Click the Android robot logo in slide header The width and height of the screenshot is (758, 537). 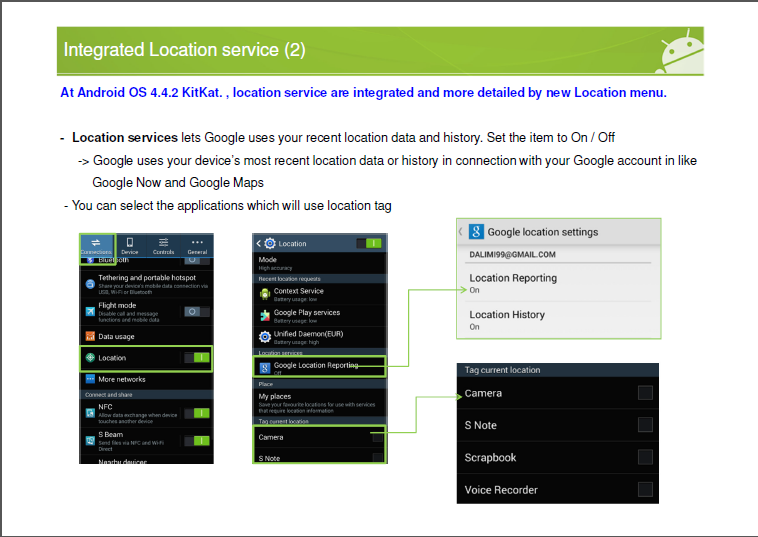pos(682,49)
